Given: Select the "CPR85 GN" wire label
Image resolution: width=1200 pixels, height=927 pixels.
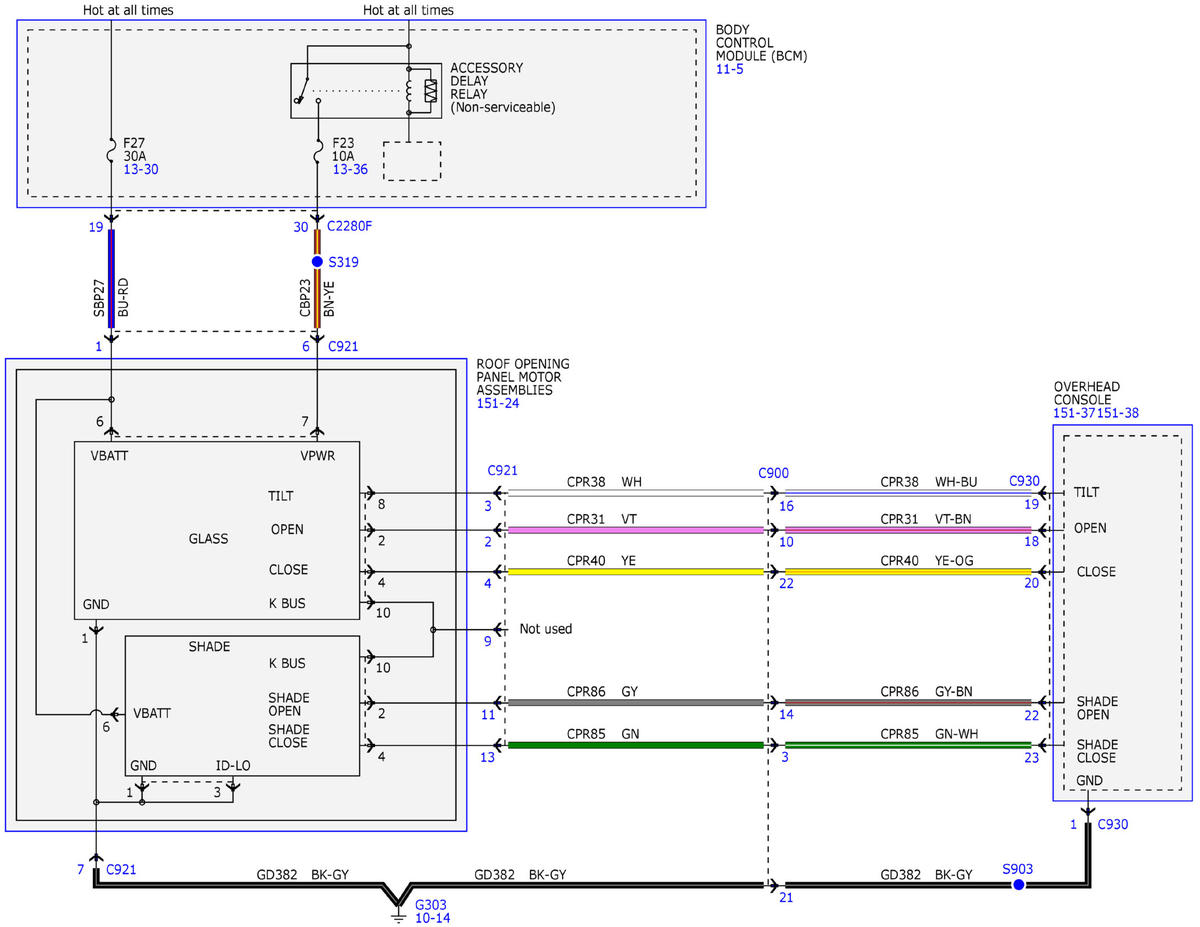Looking at the screenshot, I should [x=603, y=734].
